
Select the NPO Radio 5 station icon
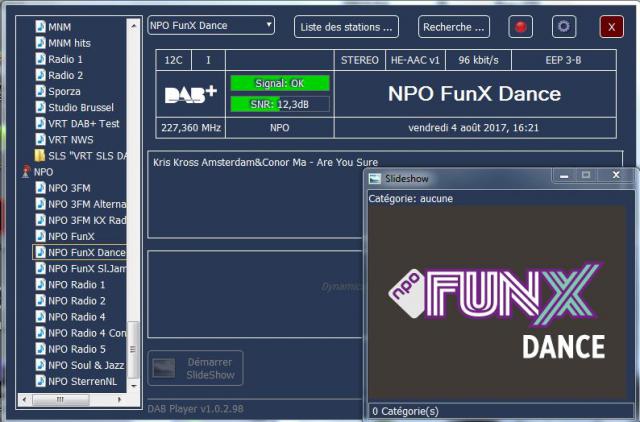[x=40, y=349]
